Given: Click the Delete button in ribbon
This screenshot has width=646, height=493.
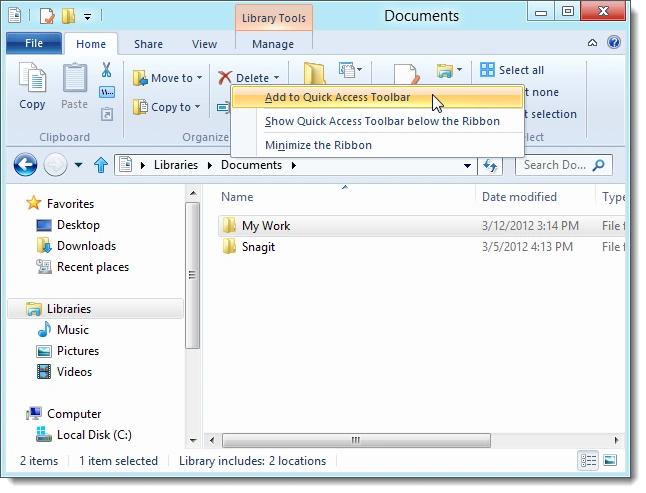Looking at the screenshot, I should (243, 77).
